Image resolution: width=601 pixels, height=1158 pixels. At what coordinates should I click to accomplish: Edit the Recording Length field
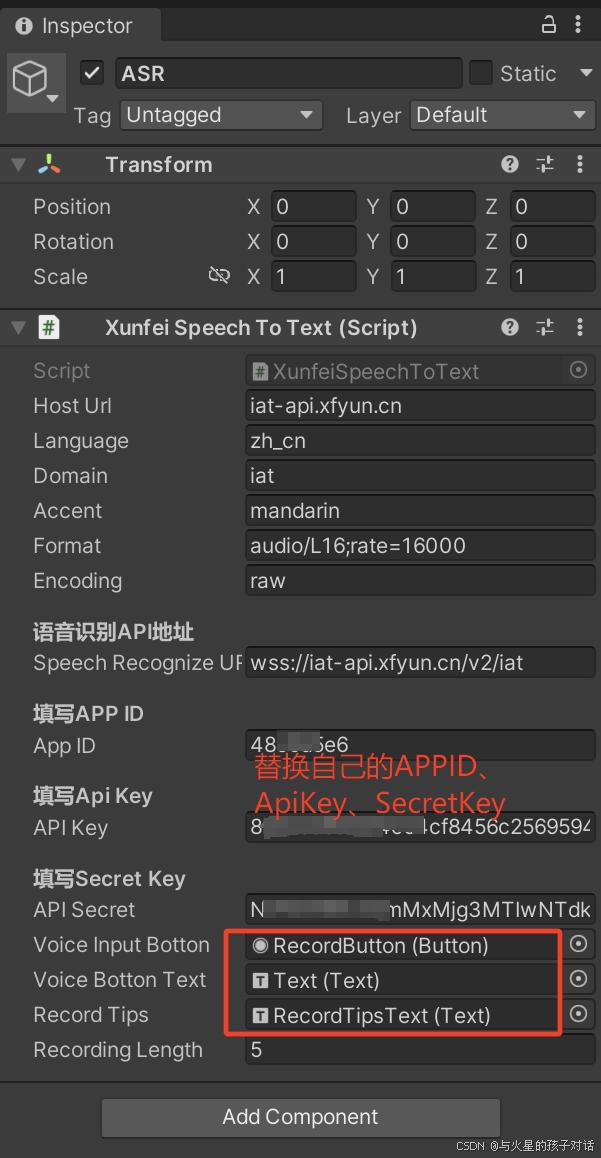pyautogui.click(x=420, y=1049)
